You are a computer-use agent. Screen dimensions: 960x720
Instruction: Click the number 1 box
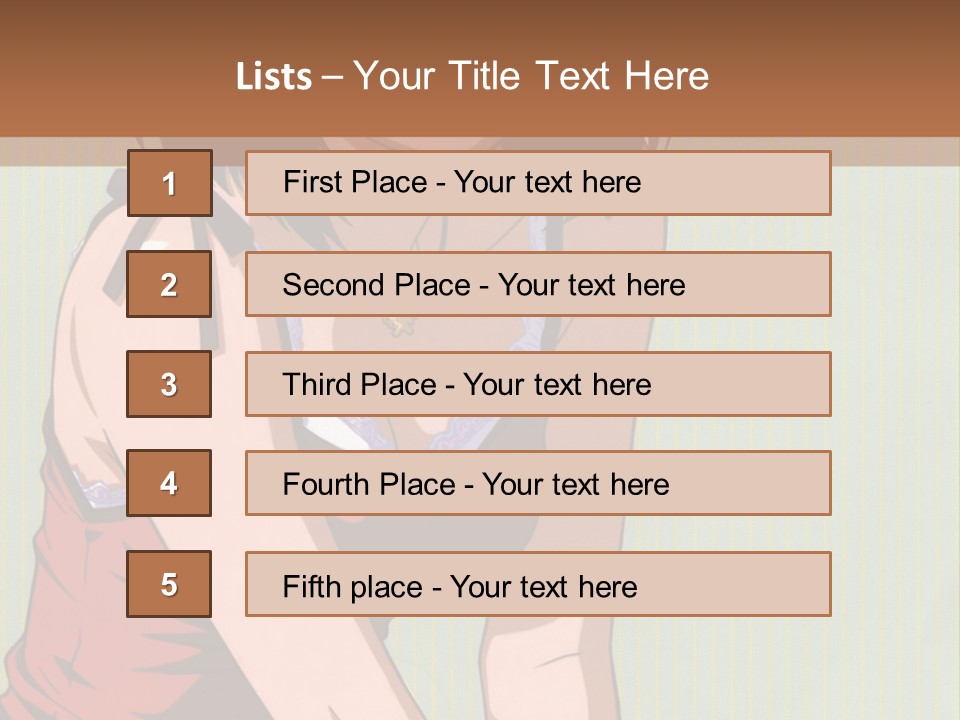[169, 183]
